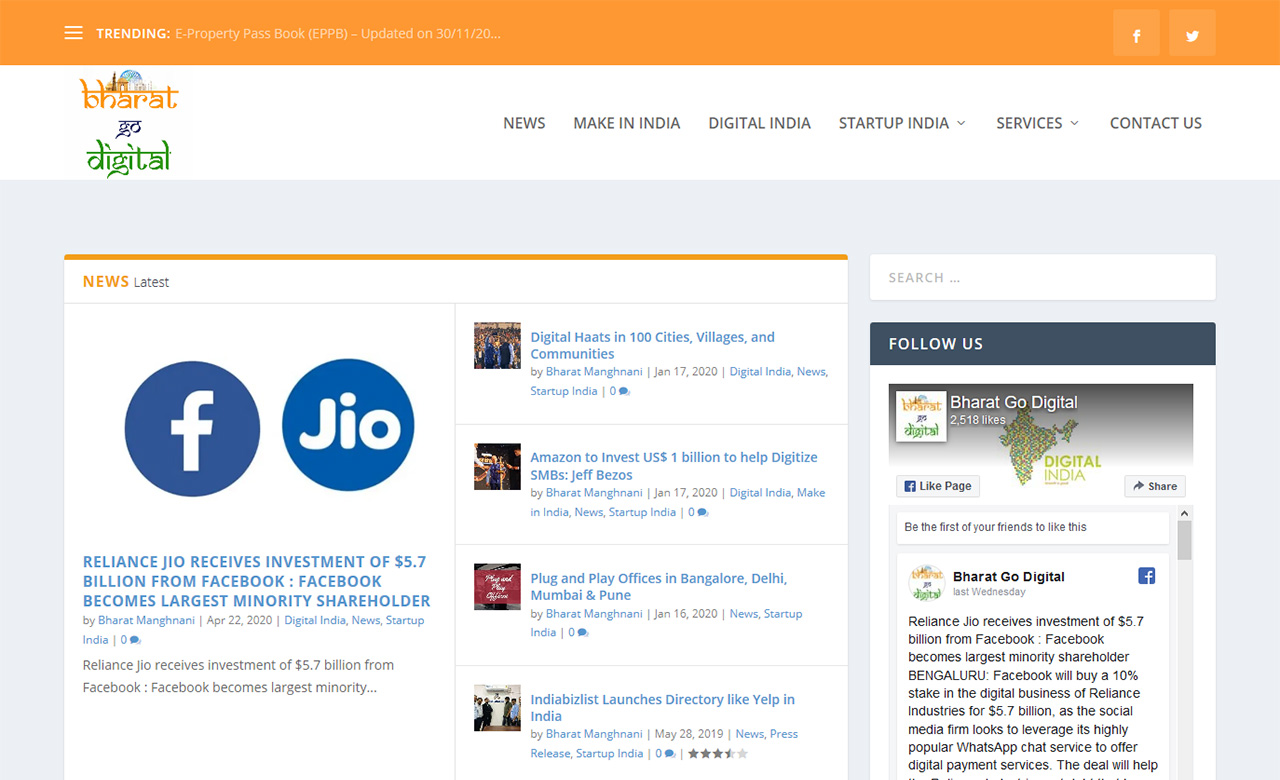Click comment bubble icon under Amazon Invest article

pyautogui.click(x=703, y=513)
